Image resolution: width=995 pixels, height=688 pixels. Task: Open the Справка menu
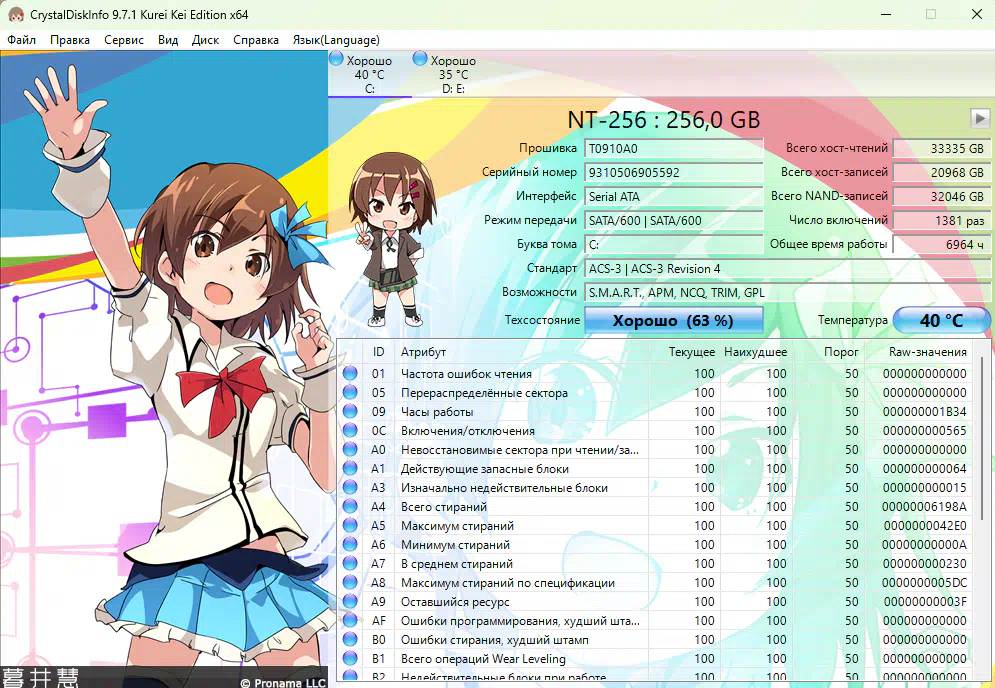tap(256, 40)
